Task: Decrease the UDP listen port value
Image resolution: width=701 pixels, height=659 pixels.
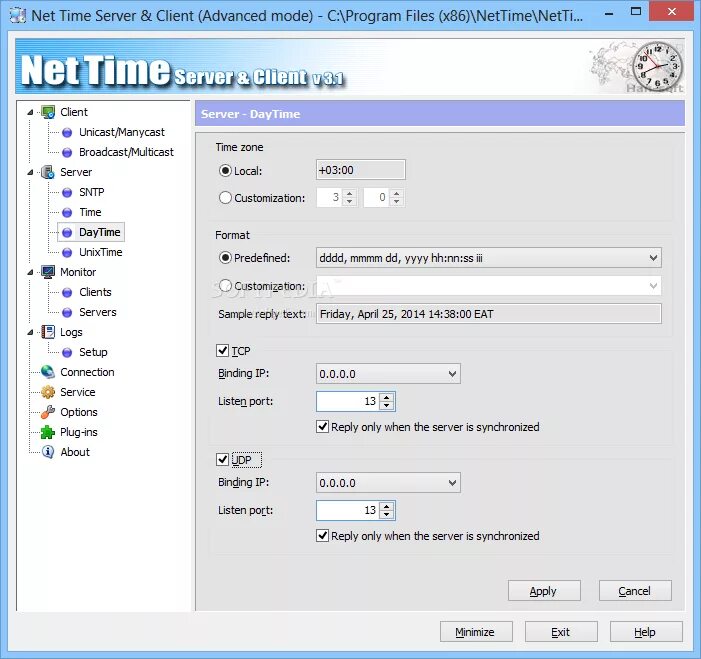Action: [x=386, y=515]
